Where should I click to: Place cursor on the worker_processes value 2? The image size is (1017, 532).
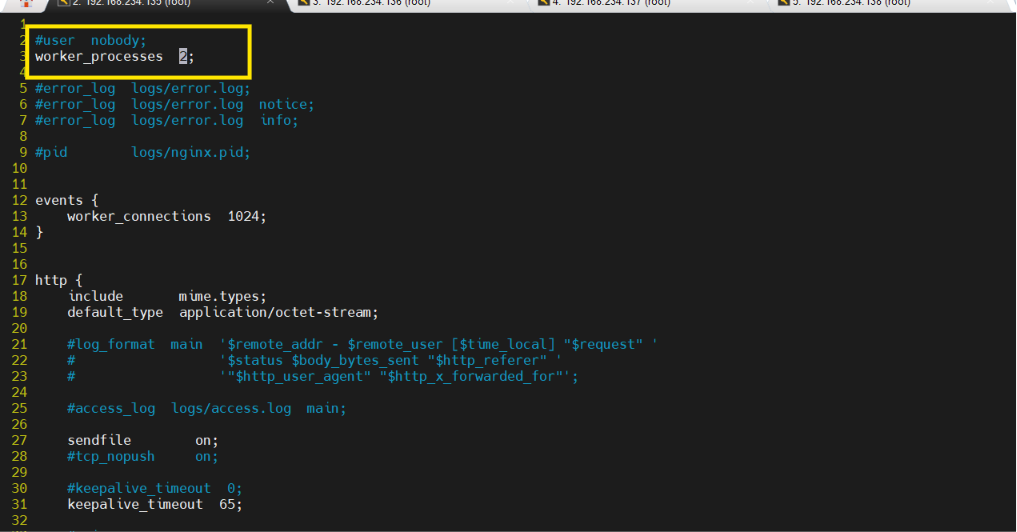pyautogui.click(x=183, y=56)
